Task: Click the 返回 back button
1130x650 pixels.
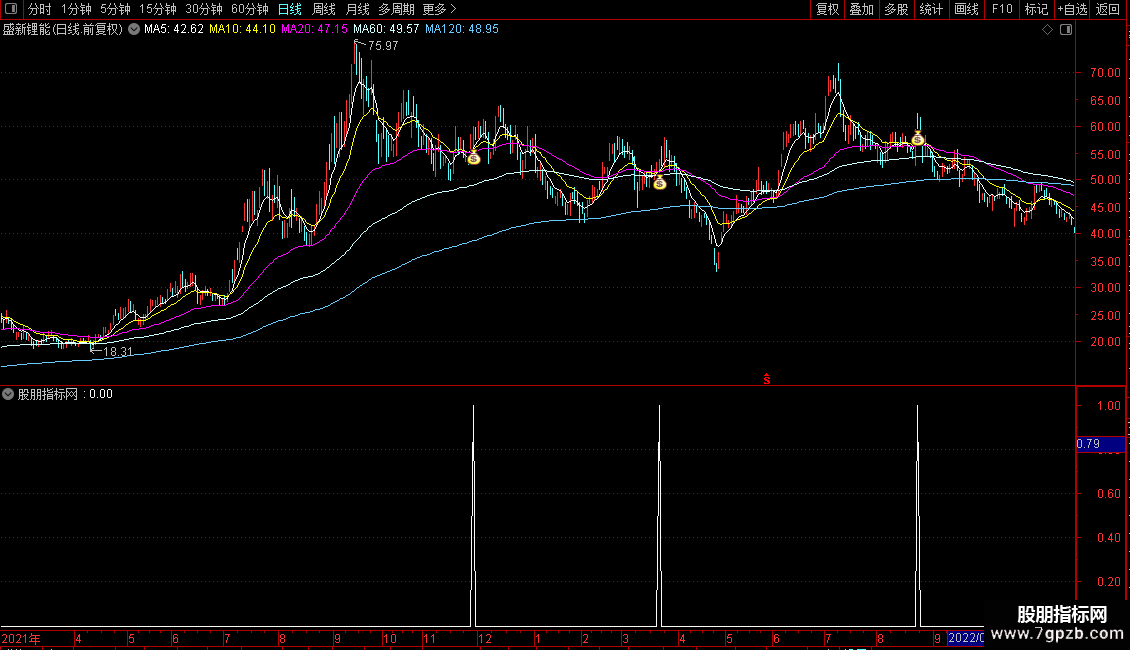Action: pos(1108,9)
